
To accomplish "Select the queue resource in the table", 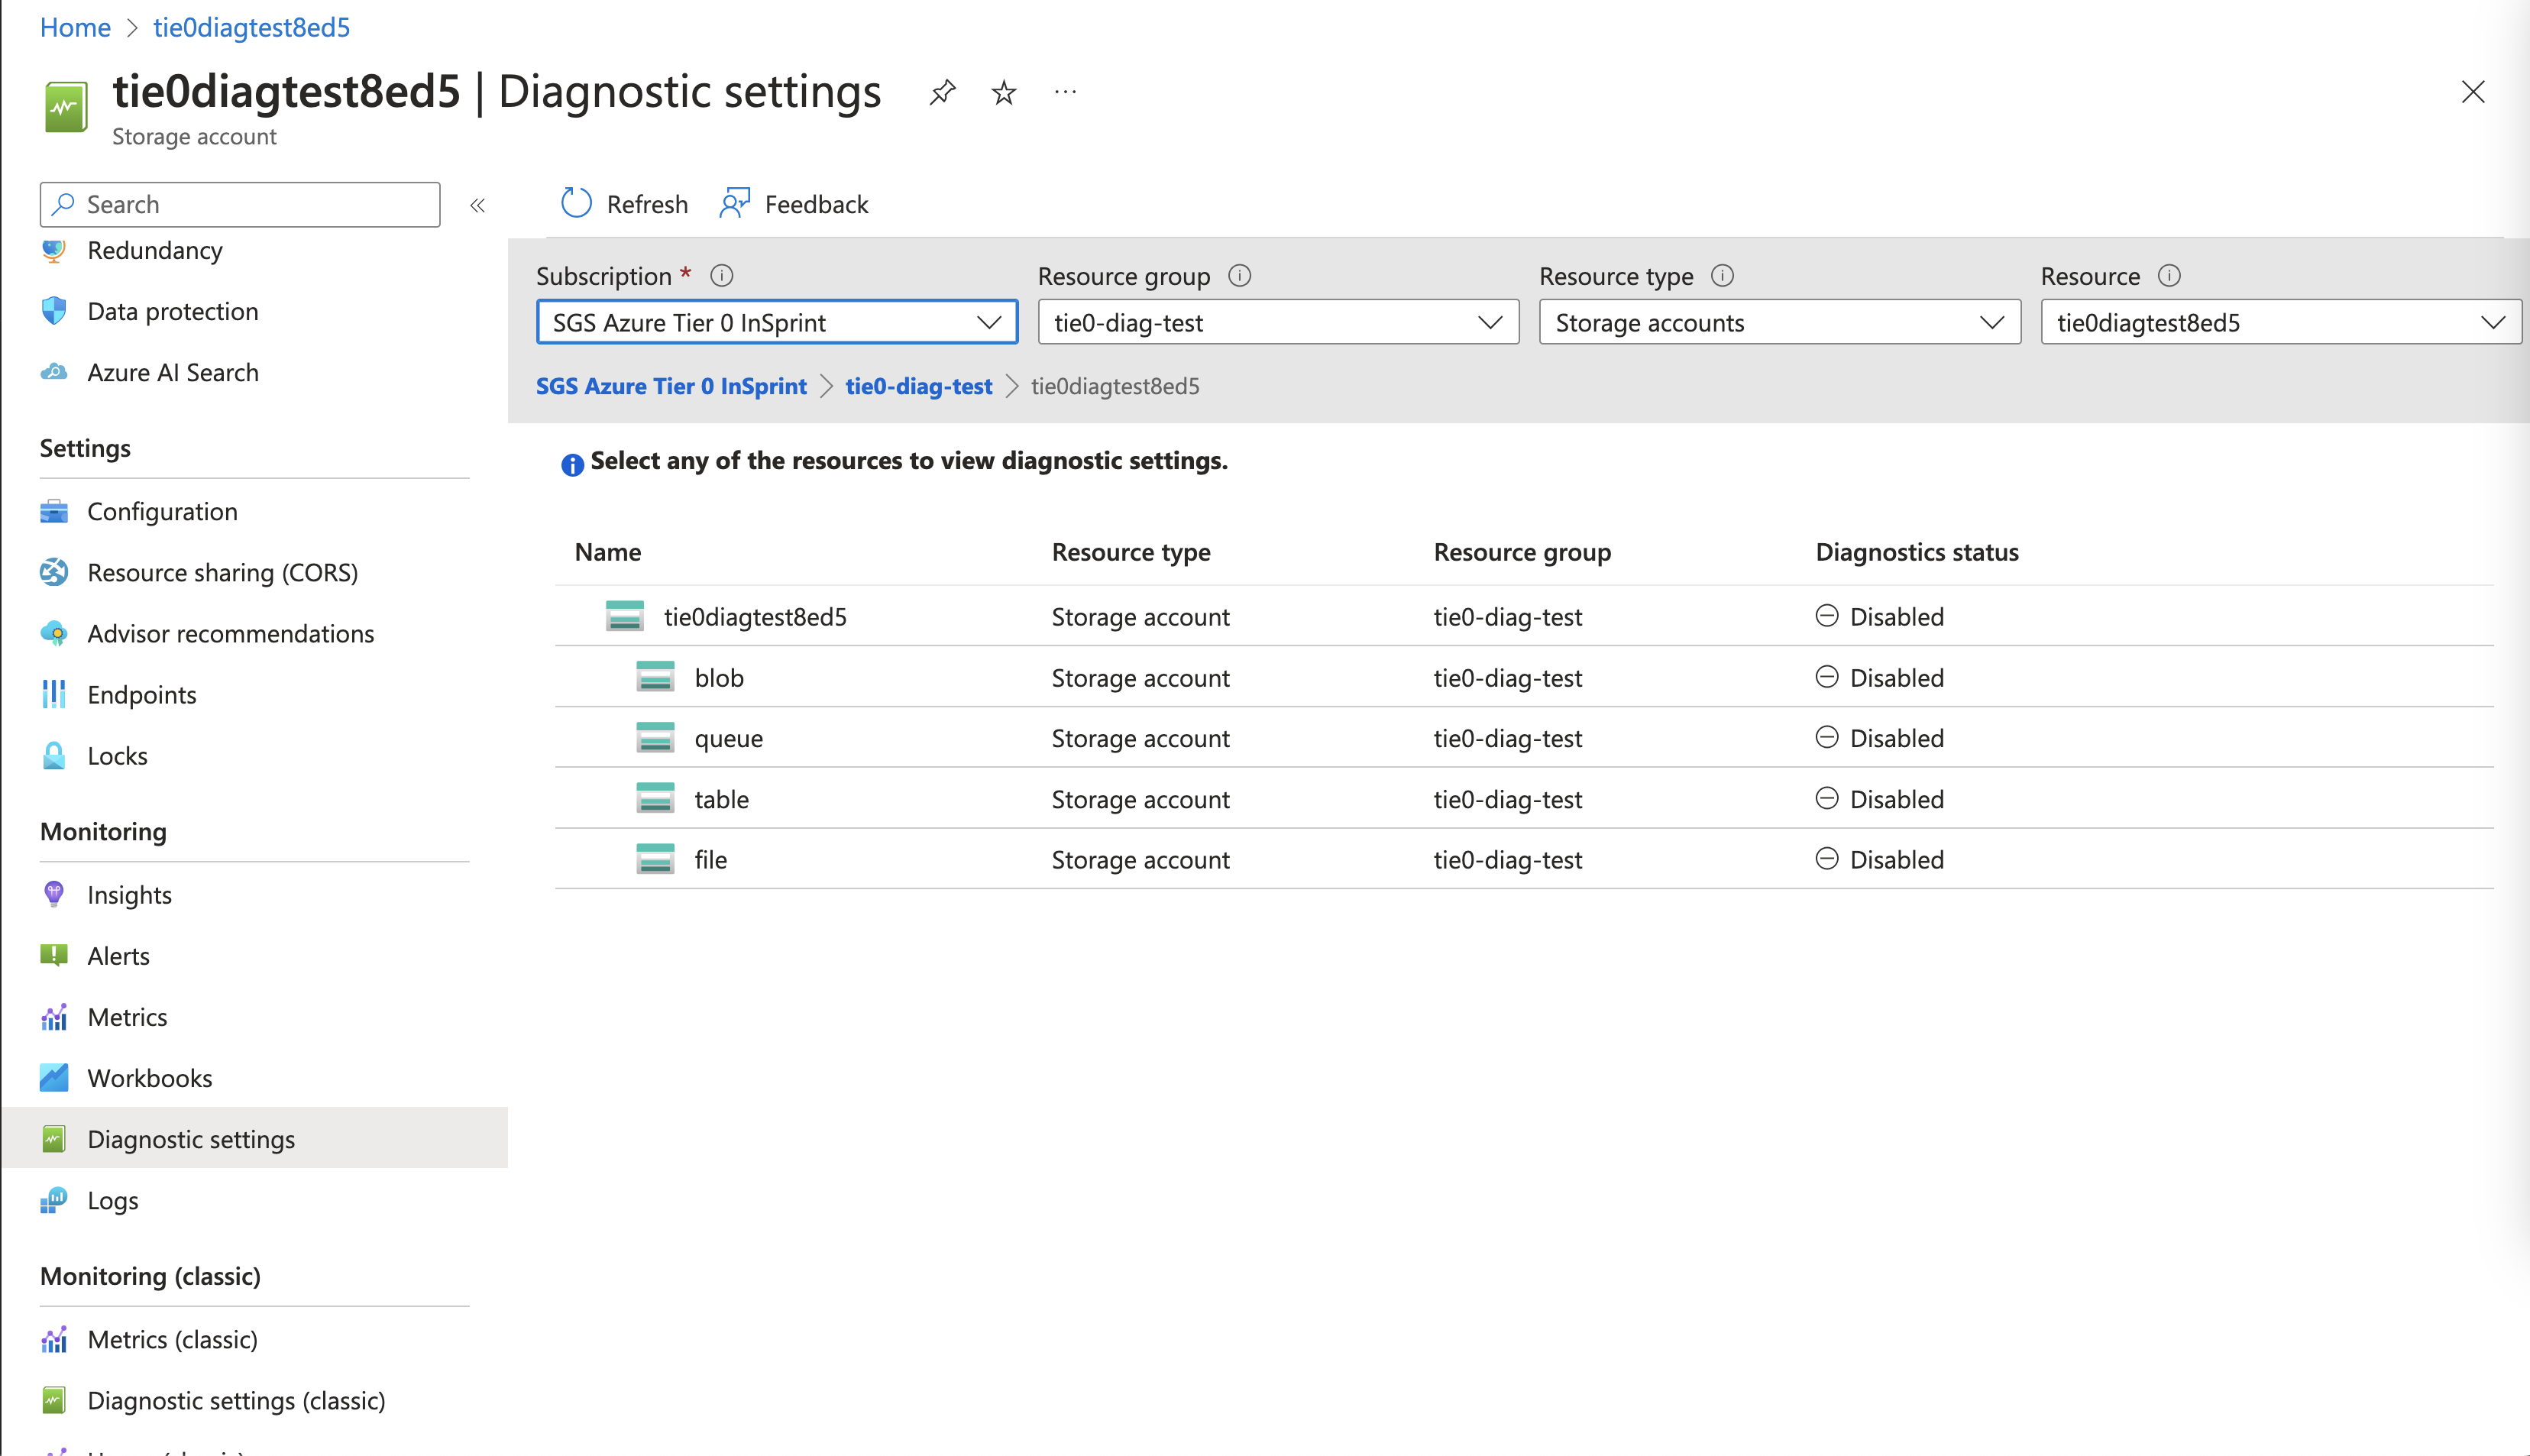I will 729,738.
